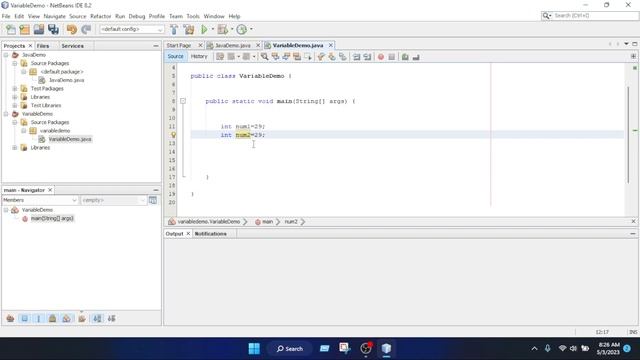
Task: Click the Profile Project toolbar icon
Action: point(242,29)
